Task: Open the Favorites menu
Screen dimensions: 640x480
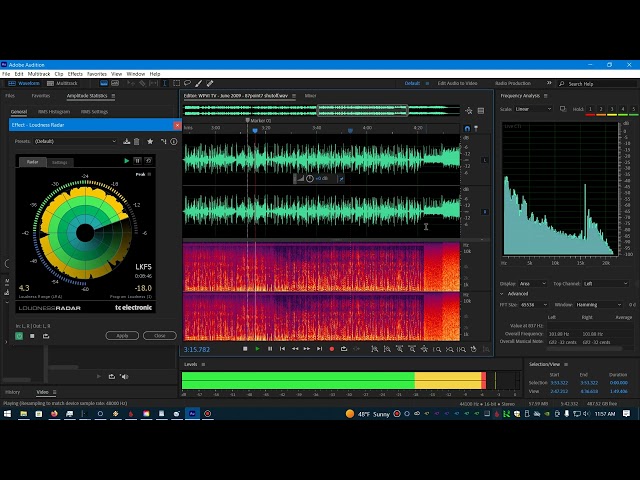Action: (x=97, y=74)
